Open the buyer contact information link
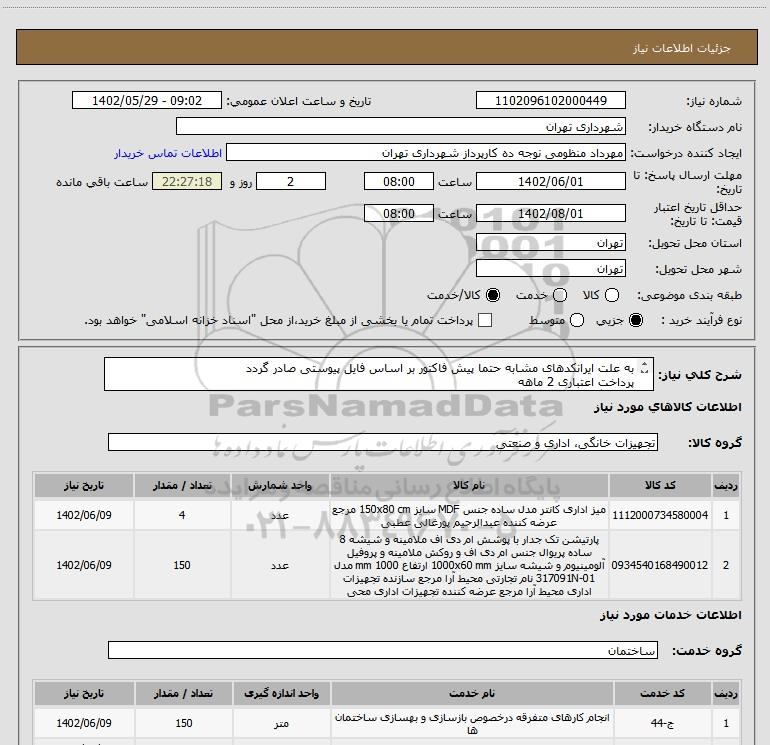770x745 pixels. (168, 153)
